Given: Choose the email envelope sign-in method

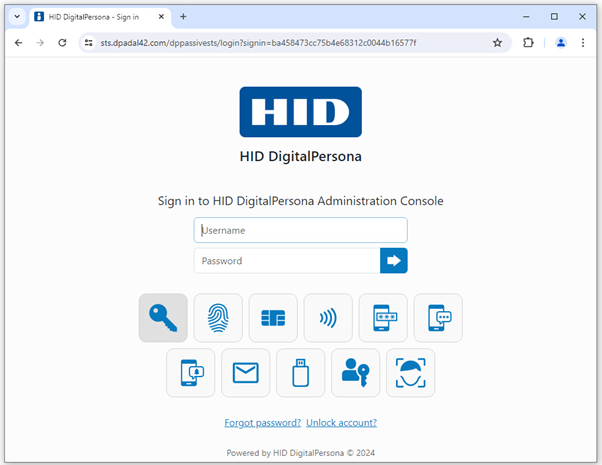Looking at the screenshot, I should [x=245, y=373].
